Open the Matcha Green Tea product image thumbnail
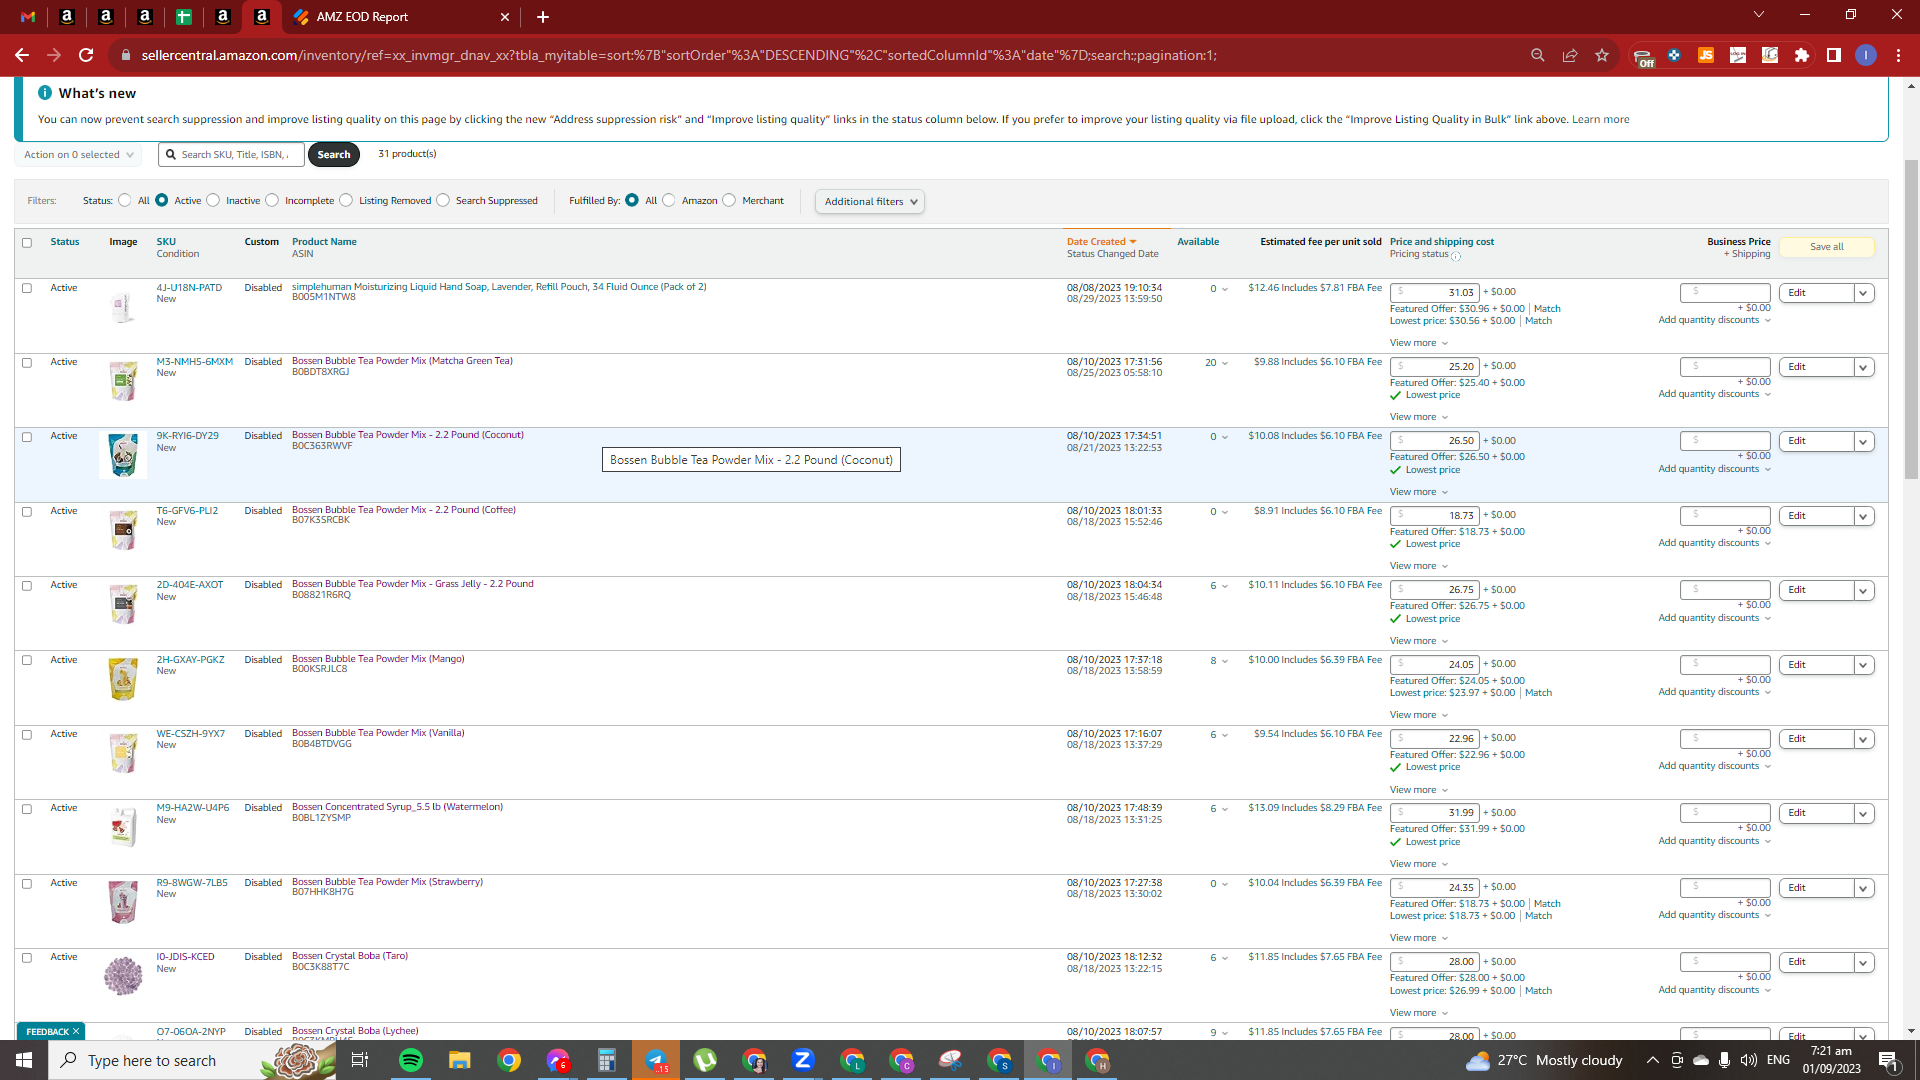 point(123,381)
